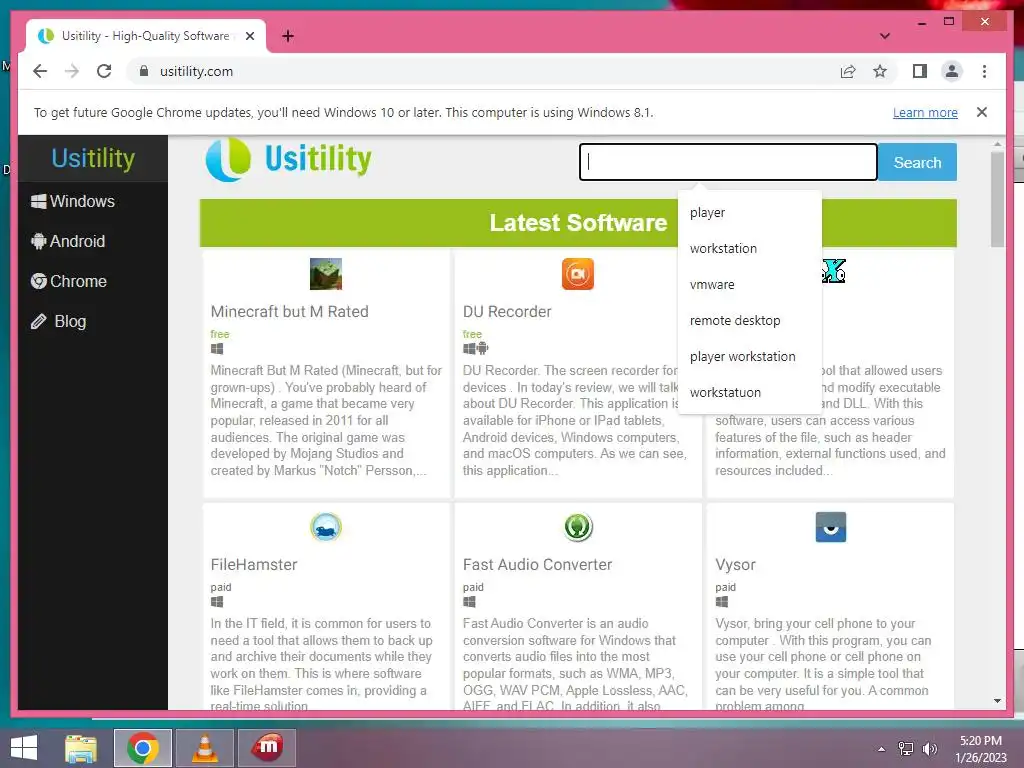1024x768 pixels.
Task: Click the Windows platform icon under FileHamster
Action: pos(217,601)
